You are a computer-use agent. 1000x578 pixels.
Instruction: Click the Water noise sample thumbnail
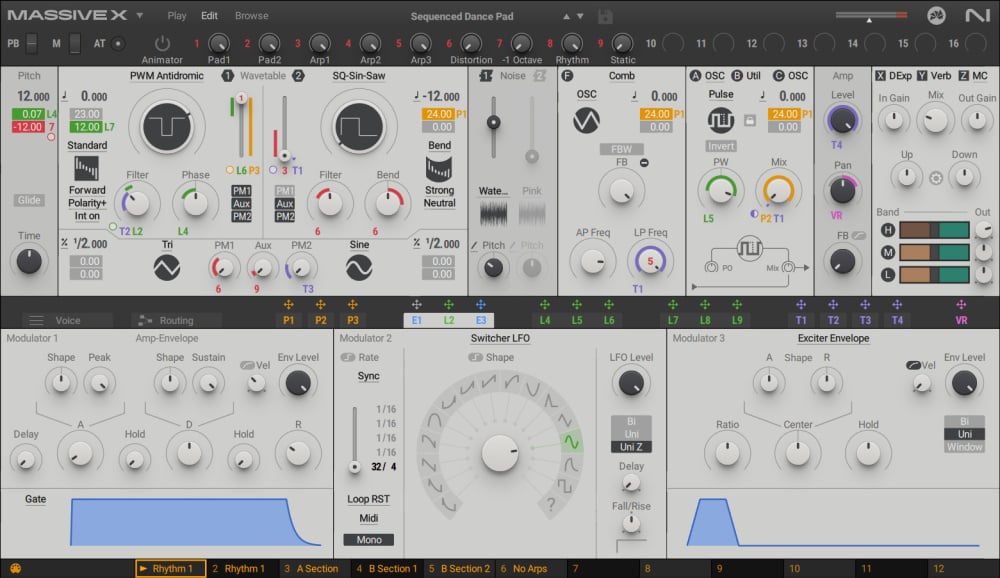[x=493, y=213]
